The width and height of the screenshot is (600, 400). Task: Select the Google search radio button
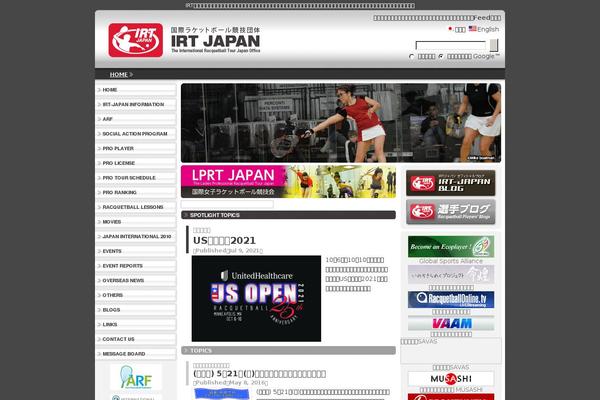(x=441, y=56)
